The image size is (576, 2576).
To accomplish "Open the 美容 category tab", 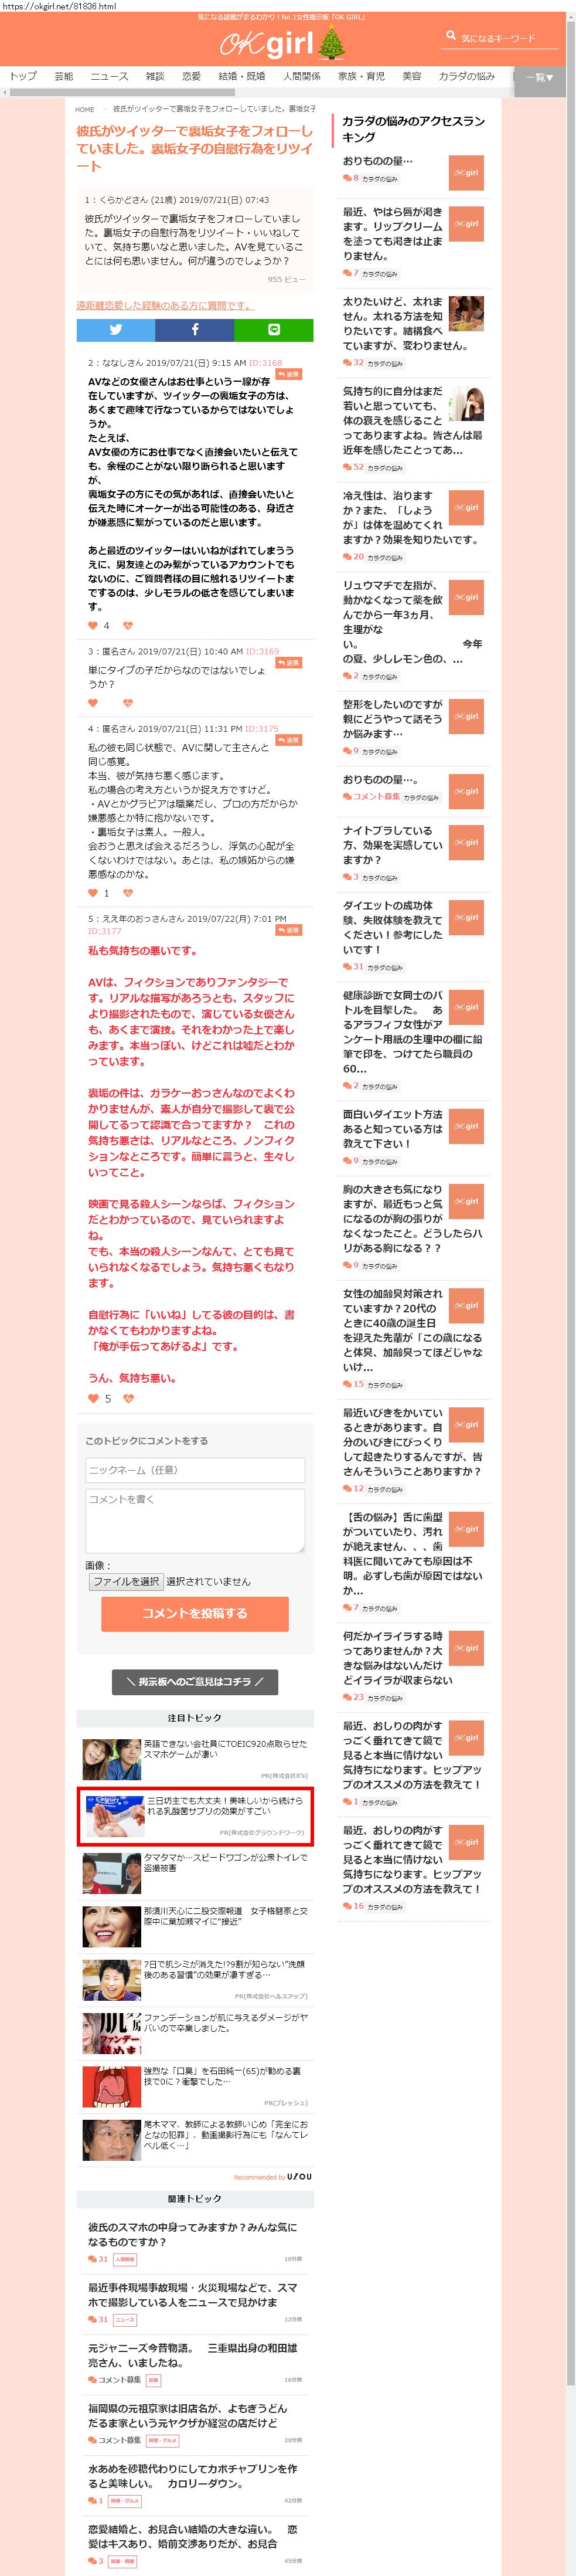I will click(411, 76).
